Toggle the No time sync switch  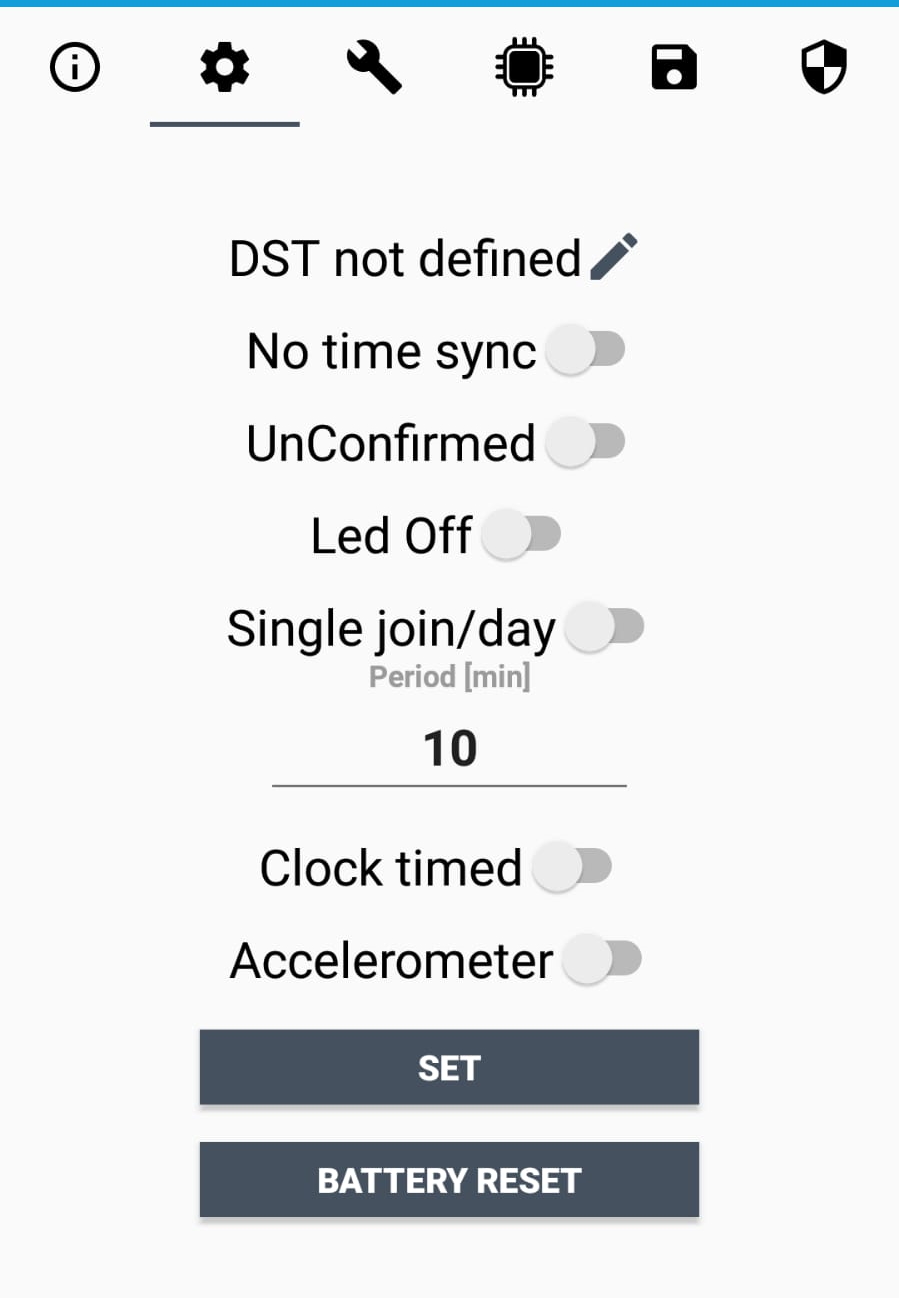pos(585,351)
